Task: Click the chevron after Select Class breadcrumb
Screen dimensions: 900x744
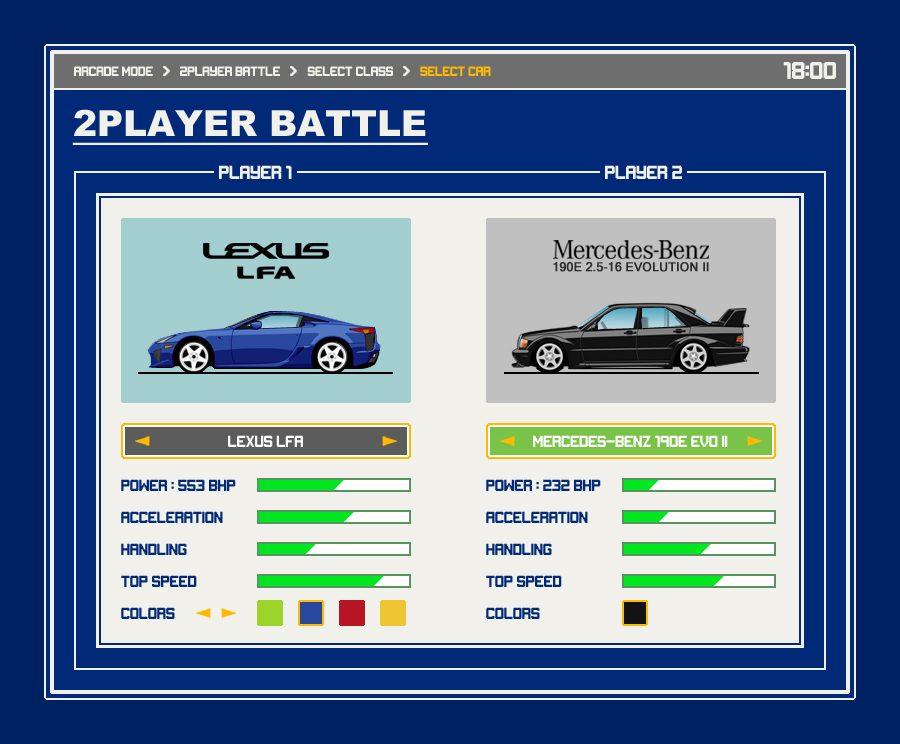Action: pos(406,71)
